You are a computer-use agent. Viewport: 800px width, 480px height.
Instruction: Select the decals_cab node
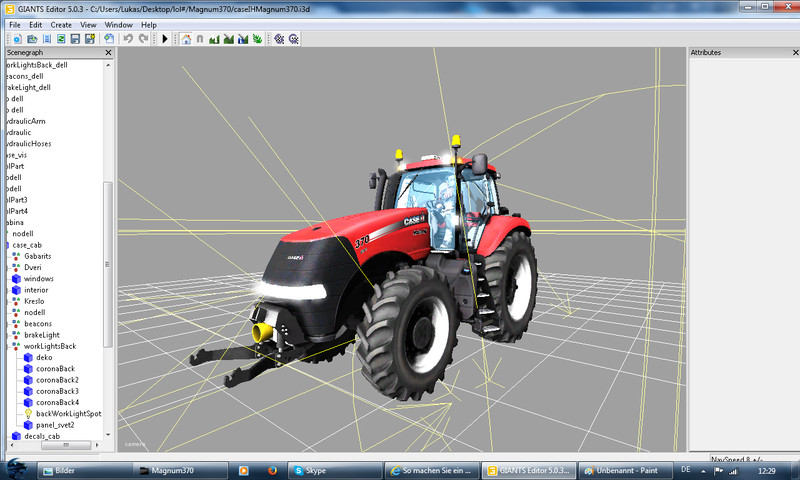point(42,436)
